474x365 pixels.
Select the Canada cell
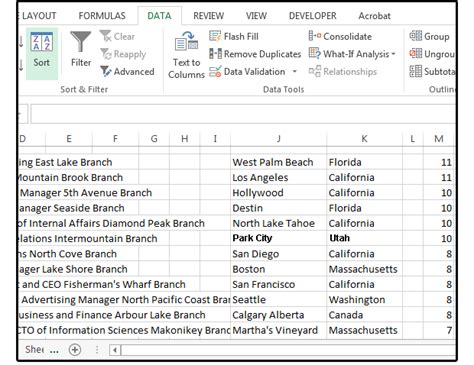click(x=364, y=315)
